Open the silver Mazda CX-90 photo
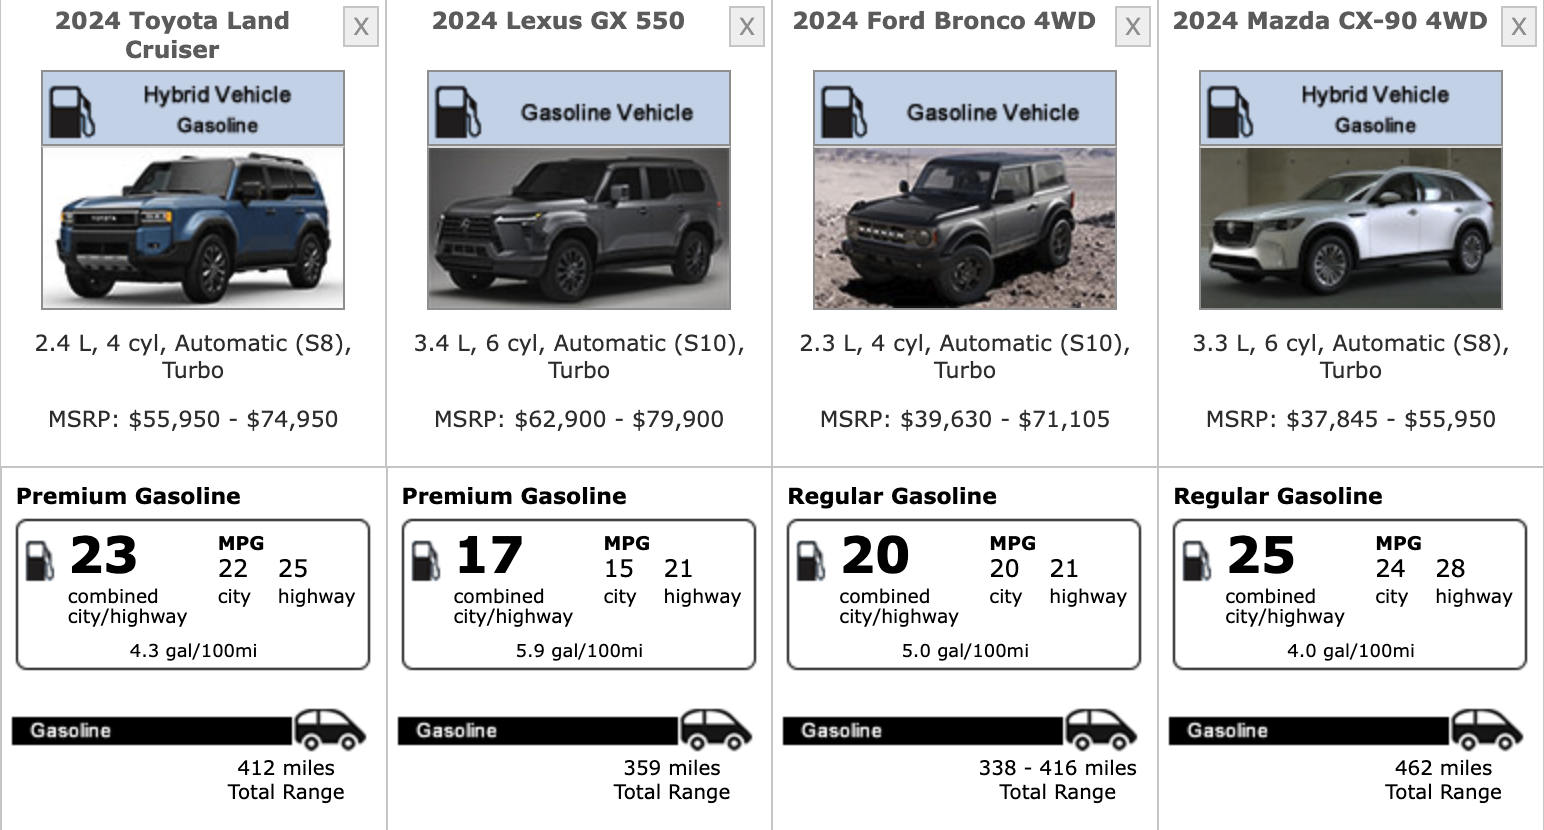This screenshot has height=830, width=1544. (1351, 228)
